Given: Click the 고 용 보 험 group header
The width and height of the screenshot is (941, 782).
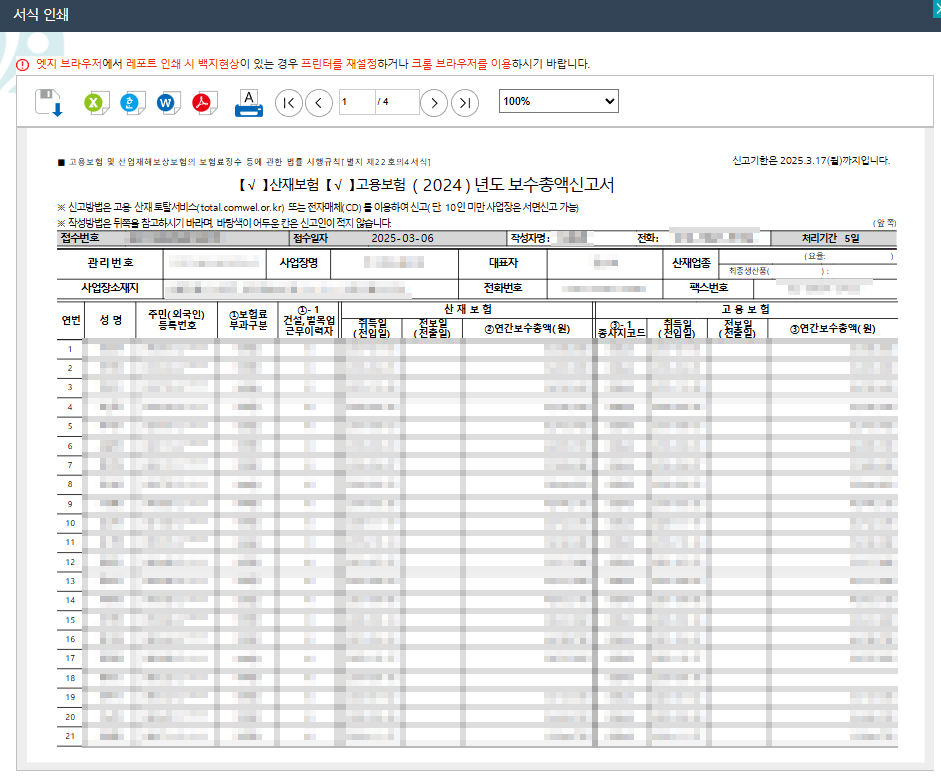Looking at the screenshot, I should tap(745, 309).
